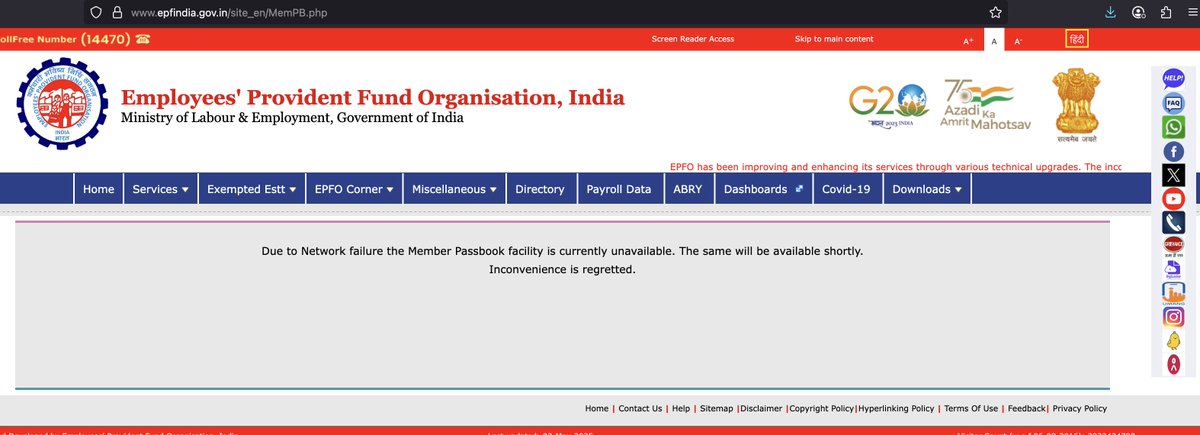Decrease font size with A-

[x=1019, y=41]
